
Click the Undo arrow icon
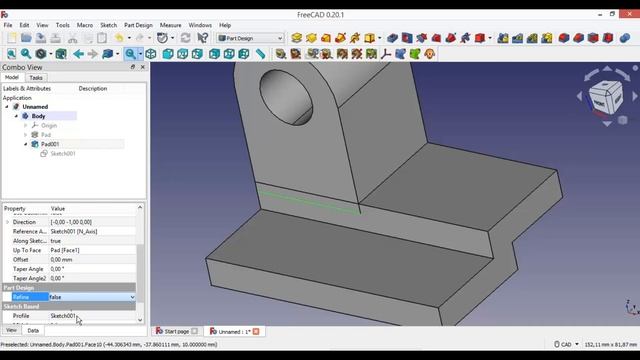tap(119, 38)
